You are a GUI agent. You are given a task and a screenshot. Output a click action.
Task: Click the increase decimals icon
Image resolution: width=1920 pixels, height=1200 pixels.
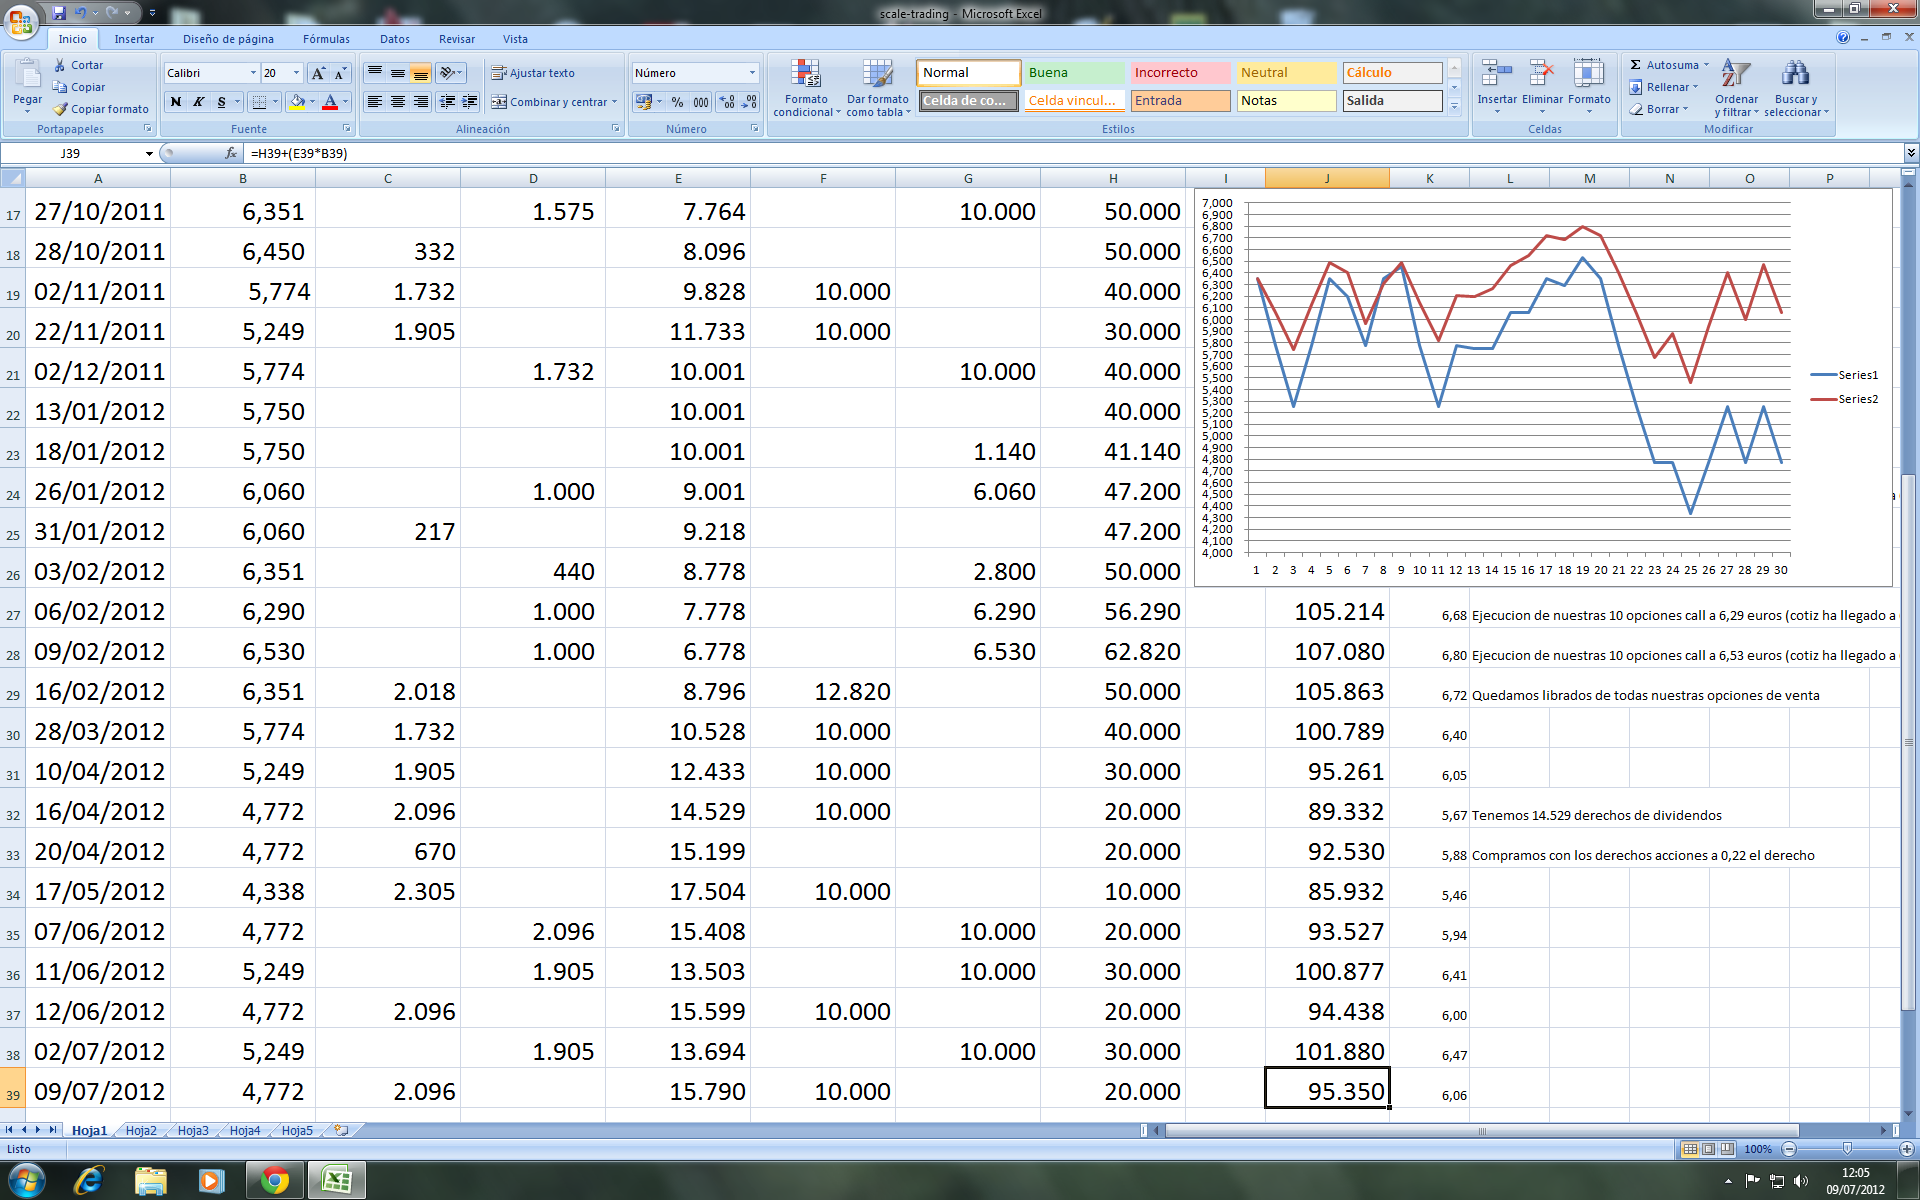[727, 102]
